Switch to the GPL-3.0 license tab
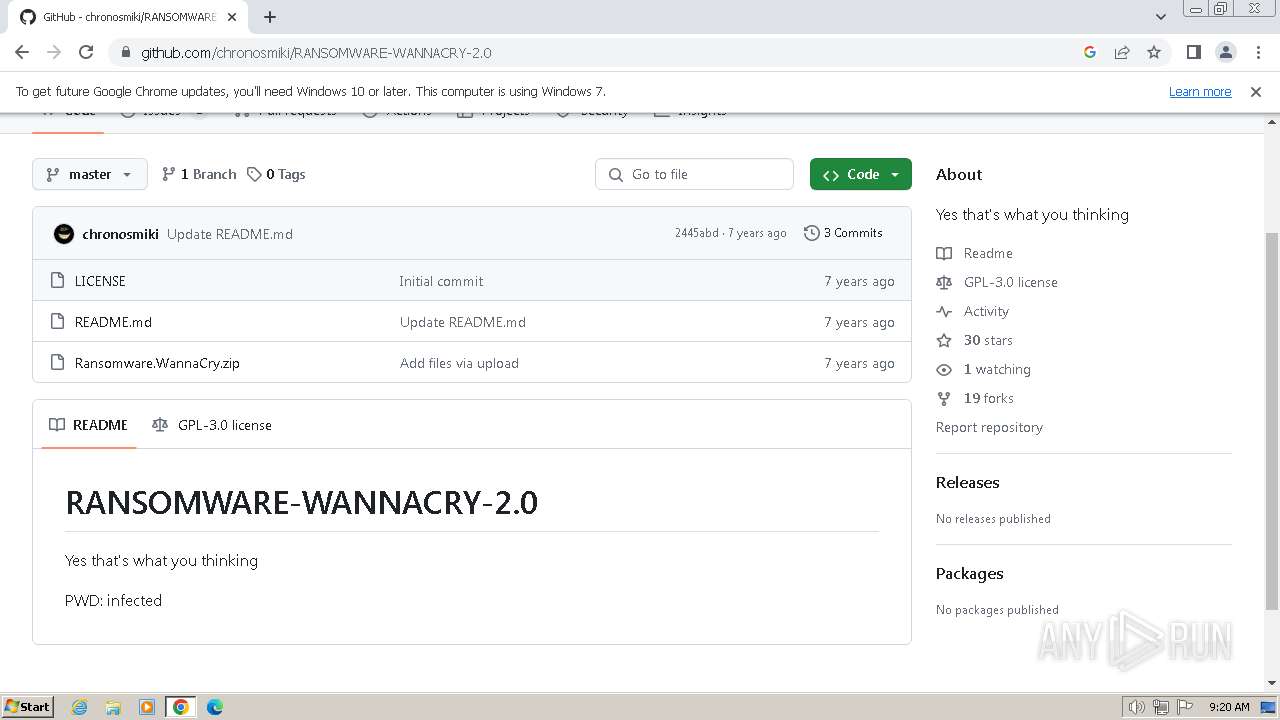This screenshot has height=720, width=1280. click(212, 425)
